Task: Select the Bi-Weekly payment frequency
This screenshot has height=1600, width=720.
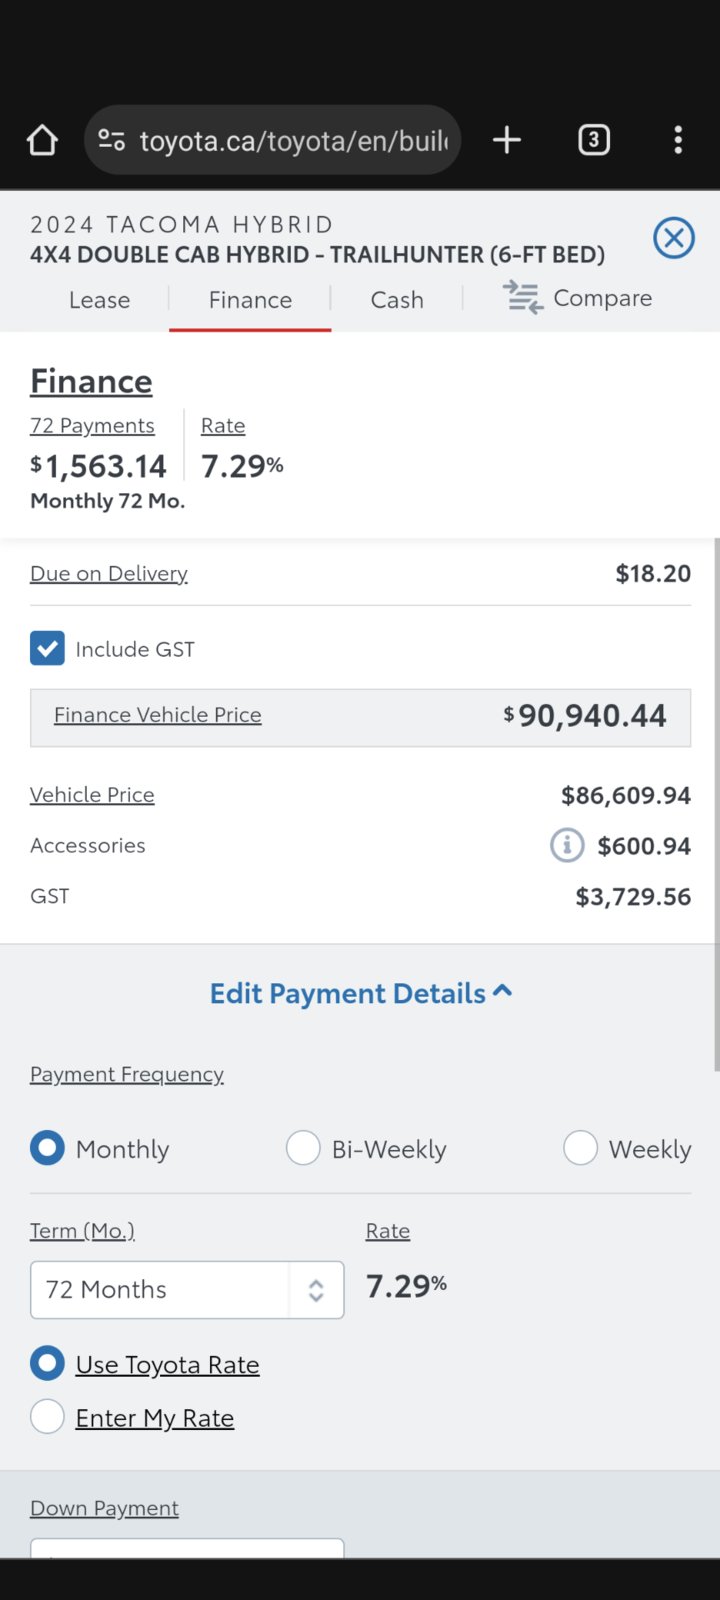Action: [303, 1148]
